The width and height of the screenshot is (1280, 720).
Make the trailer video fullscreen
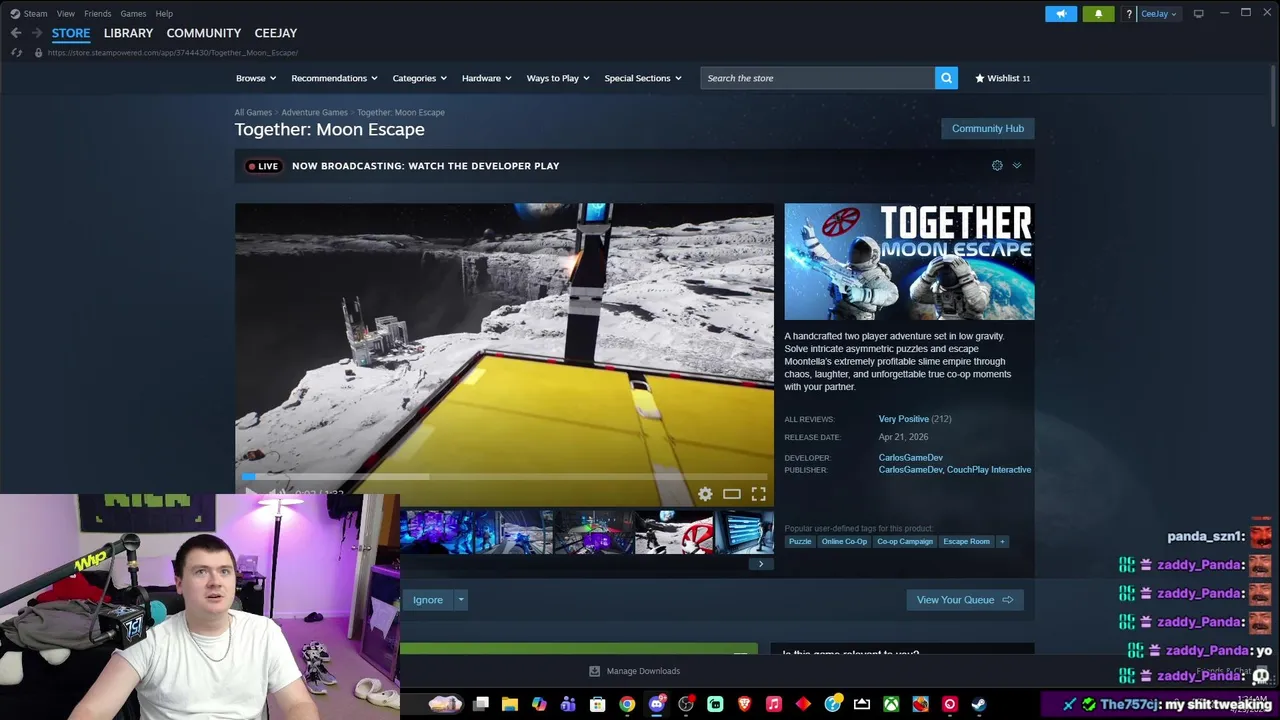(759, 494)
